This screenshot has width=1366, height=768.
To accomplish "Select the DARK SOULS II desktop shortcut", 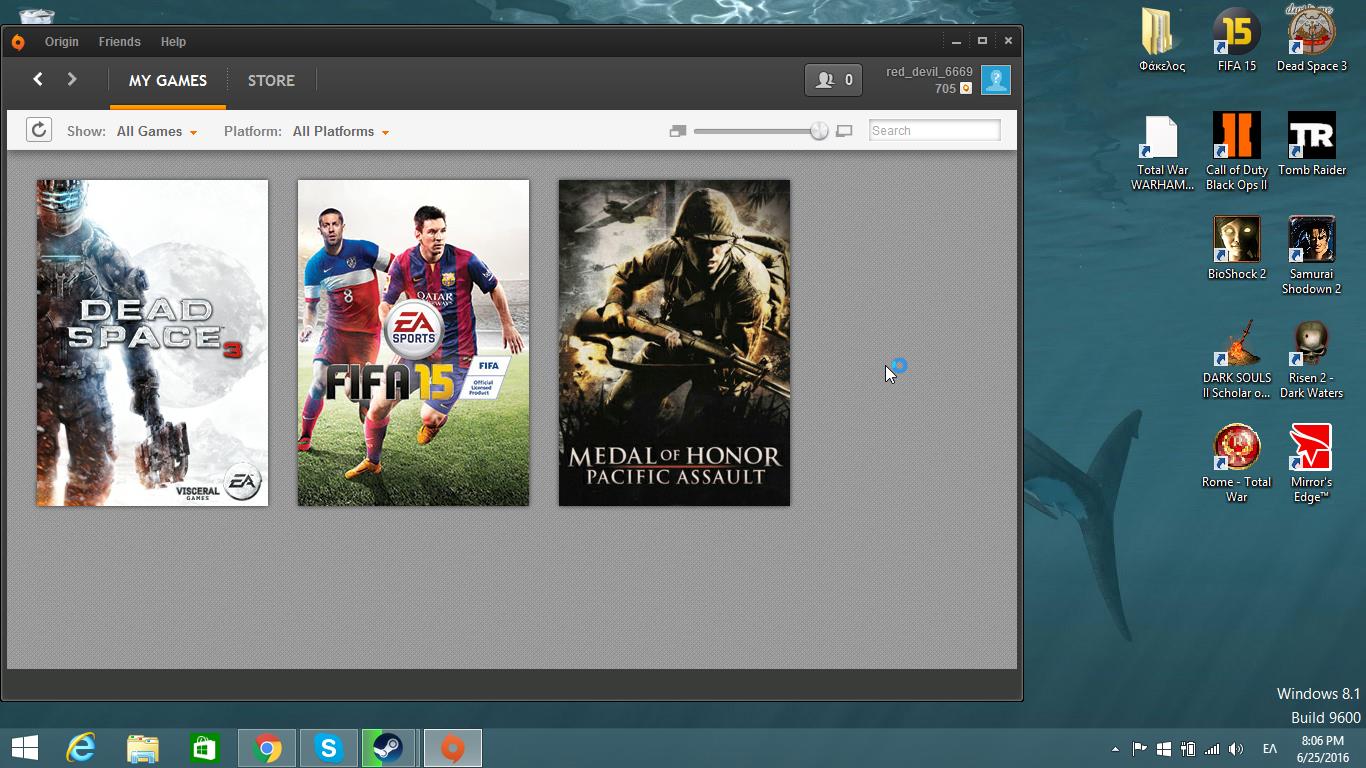I will [1237, 360].
